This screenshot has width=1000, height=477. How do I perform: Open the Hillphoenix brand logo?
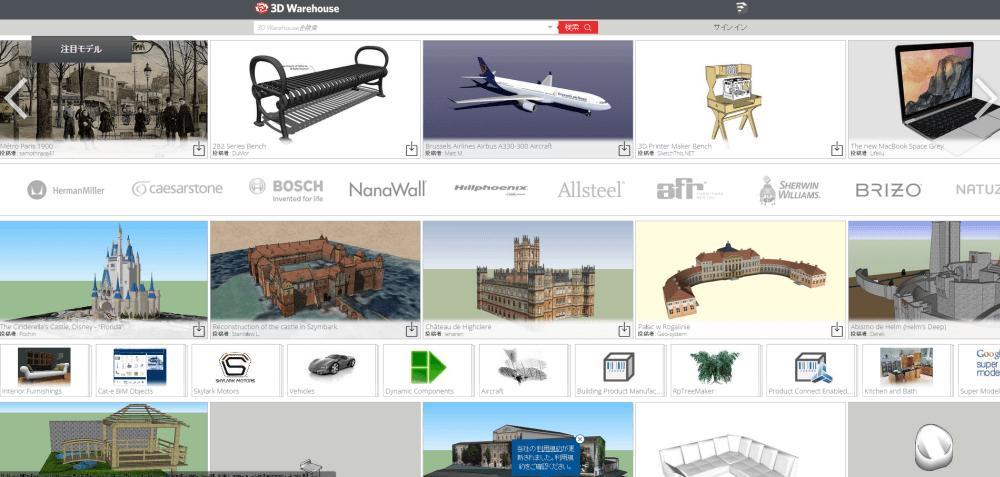pos(491,189)
